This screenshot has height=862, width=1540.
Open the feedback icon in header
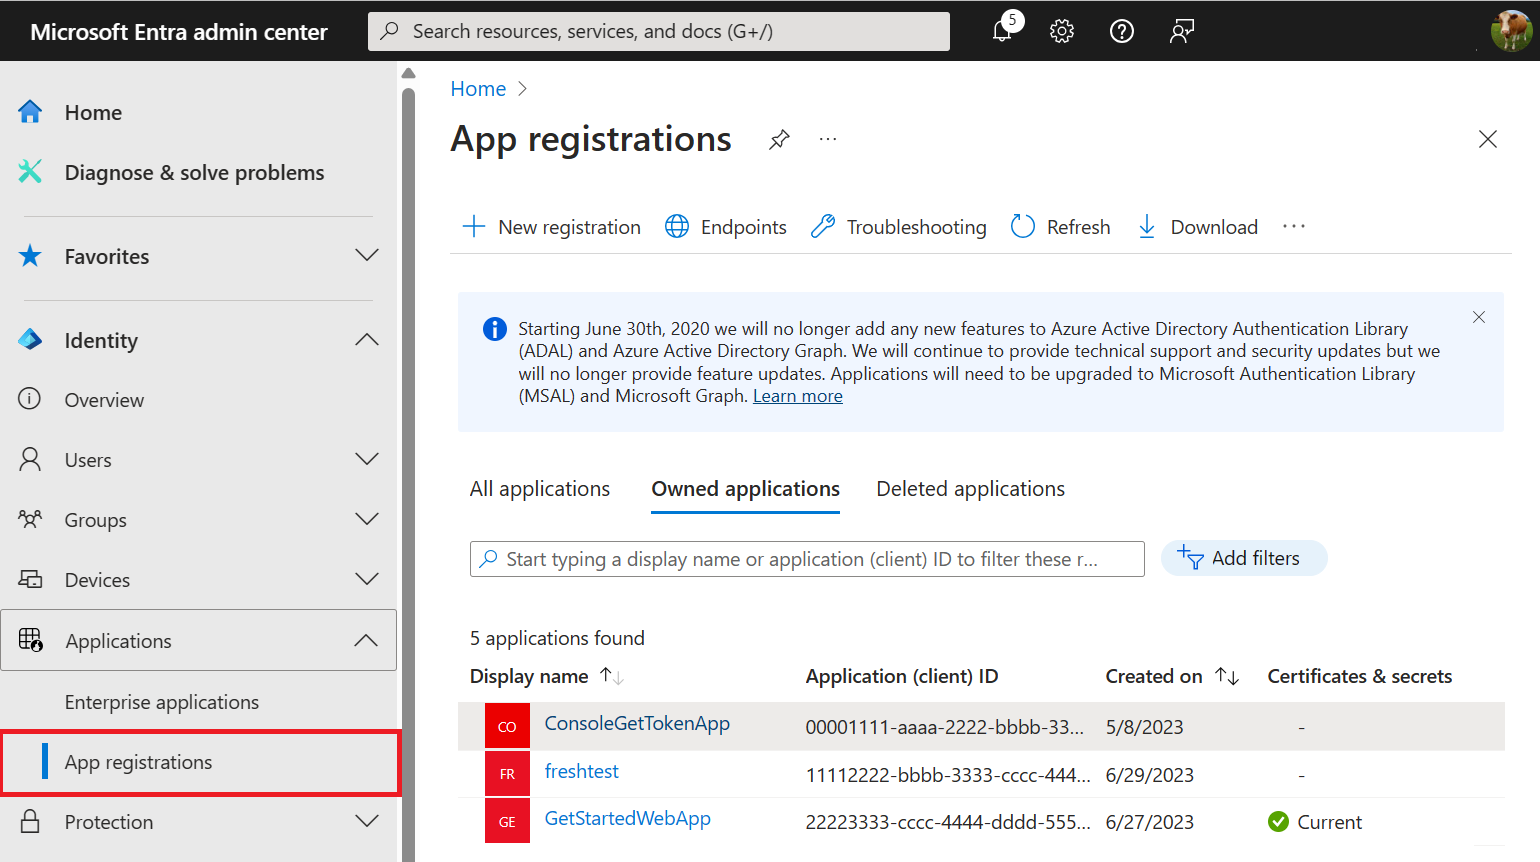point(1182,31)
